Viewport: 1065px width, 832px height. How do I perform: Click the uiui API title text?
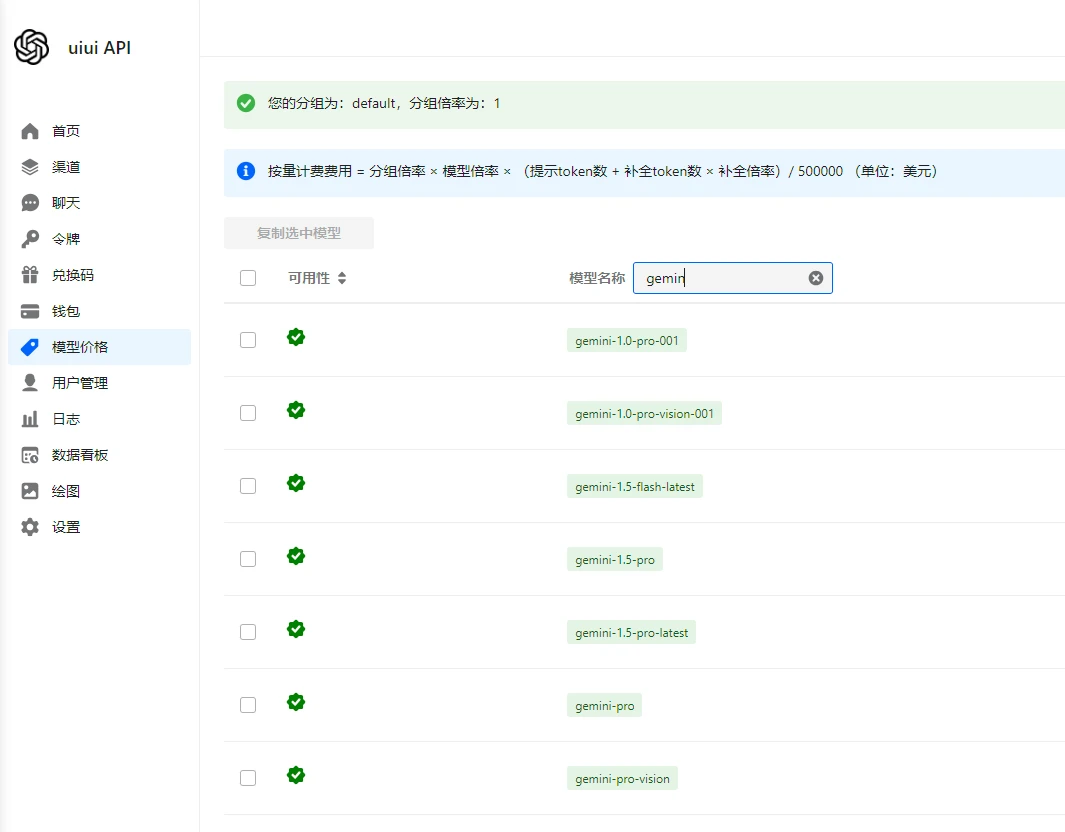[99, 48]
